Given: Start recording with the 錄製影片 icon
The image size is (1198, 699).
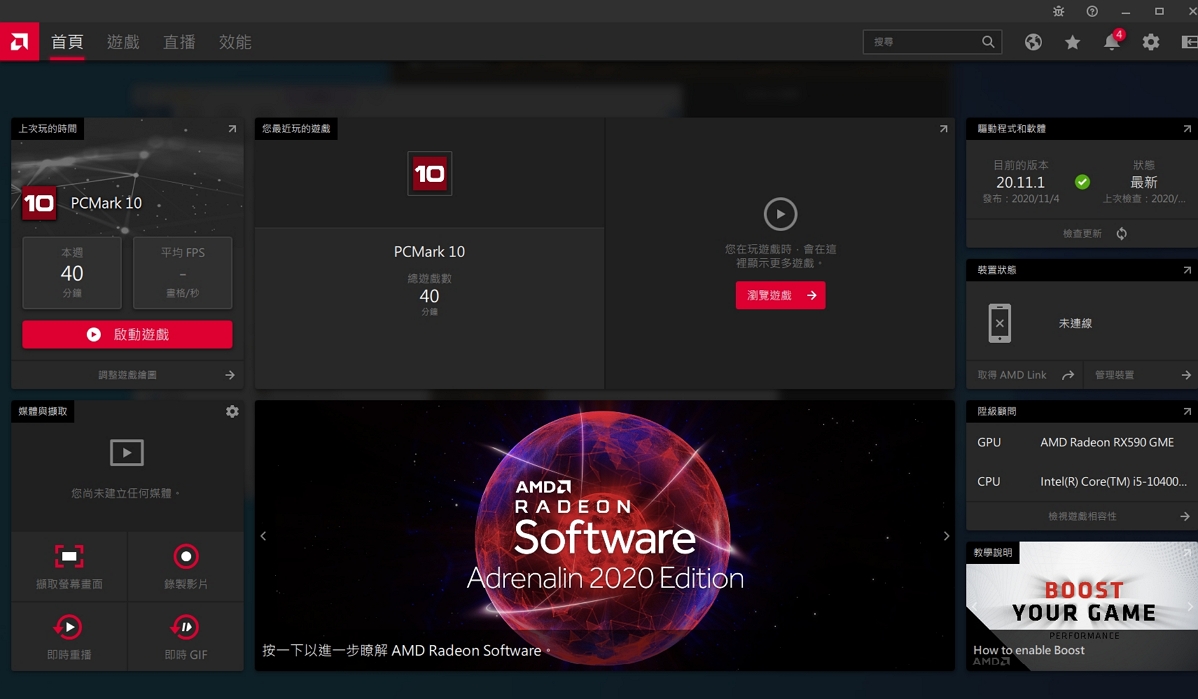Looking at the screenshot, I should click(x=186, y=556).
